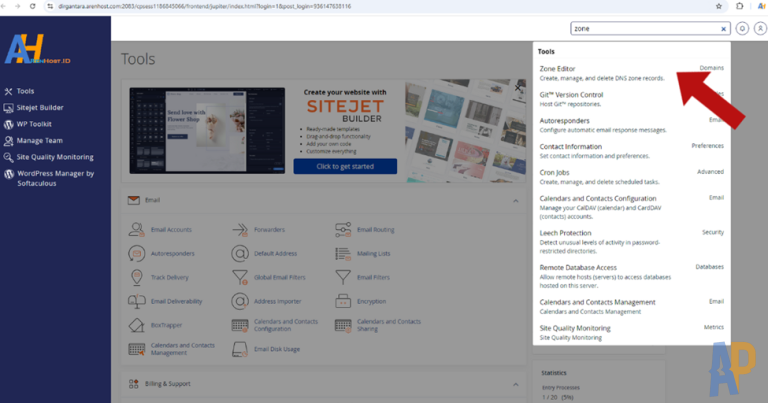Click the Manage Team people icon

(8, 141)
